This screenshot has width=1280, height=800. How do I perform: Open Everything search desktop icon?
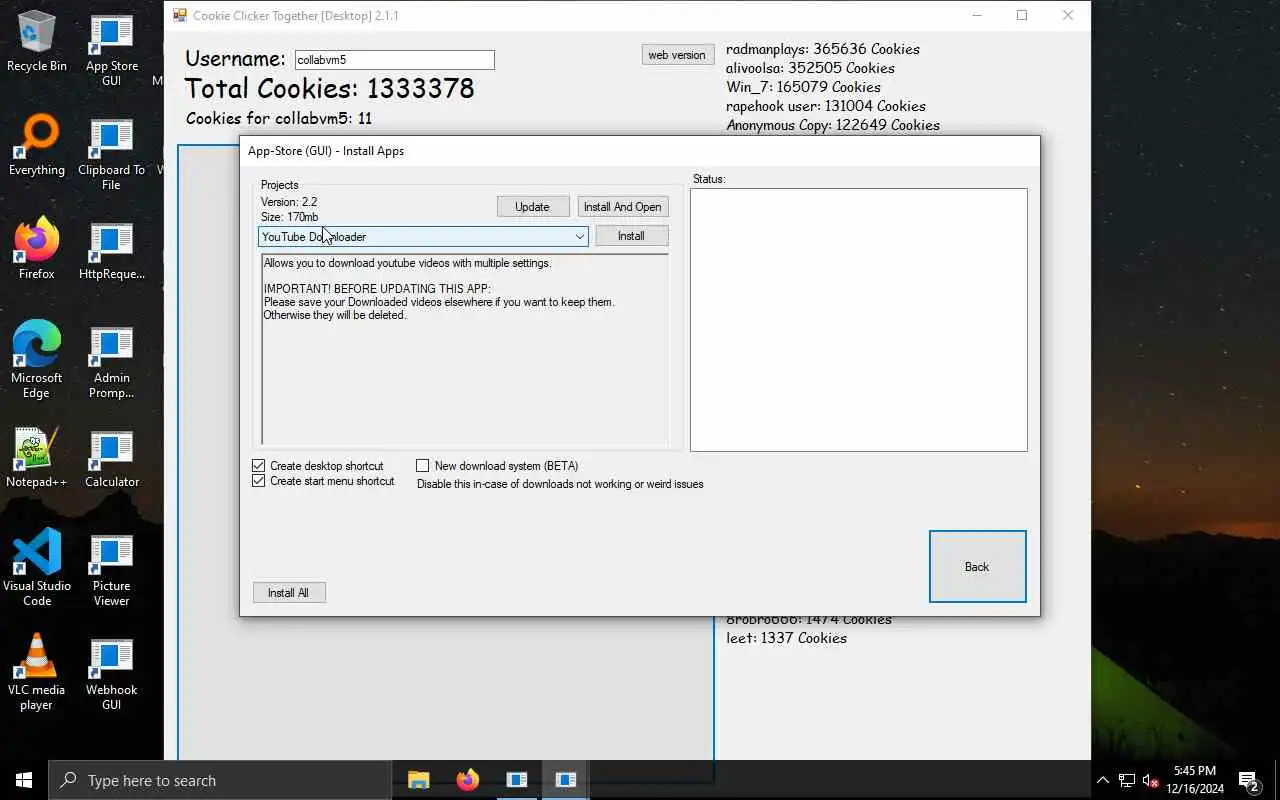click(37, 147)
